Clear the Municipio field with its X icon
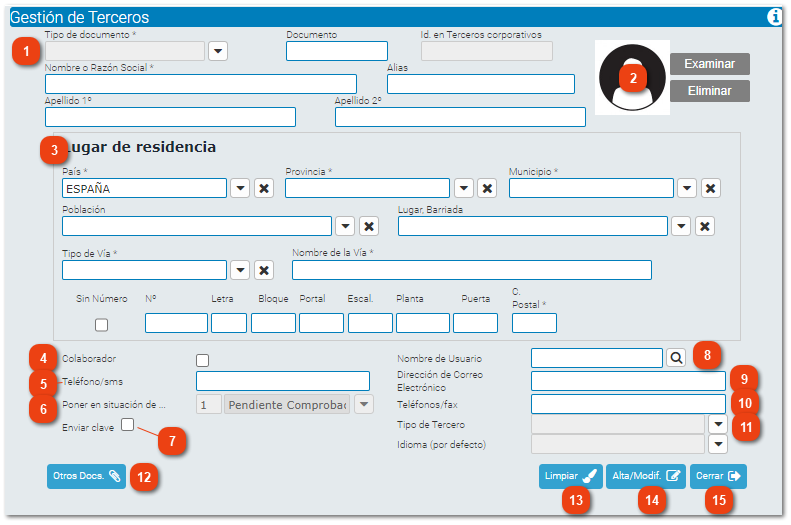Screen dimensions: 791x525 pyautogui.click(x=710, y=189)
